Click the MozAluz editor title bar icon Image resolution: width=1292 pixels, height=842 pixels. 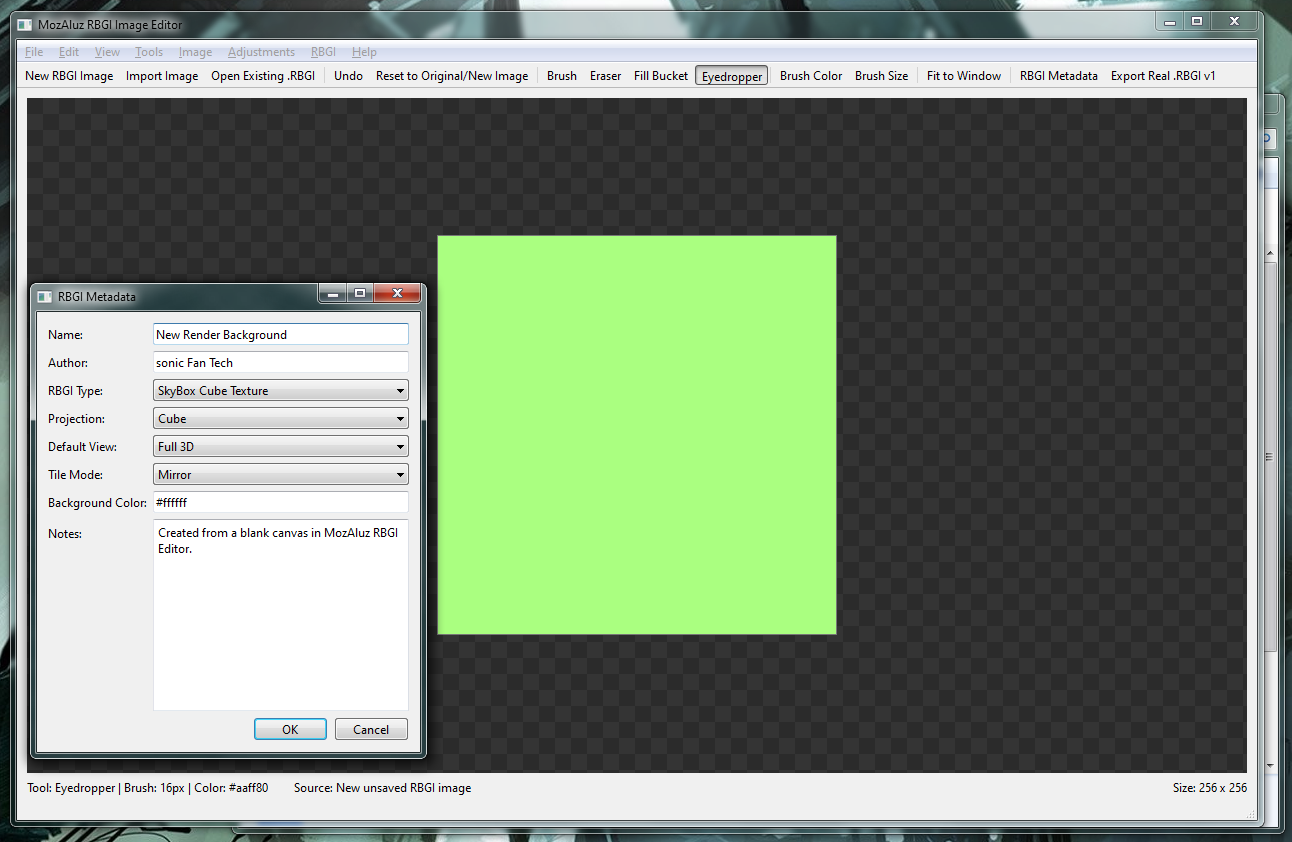24,24
